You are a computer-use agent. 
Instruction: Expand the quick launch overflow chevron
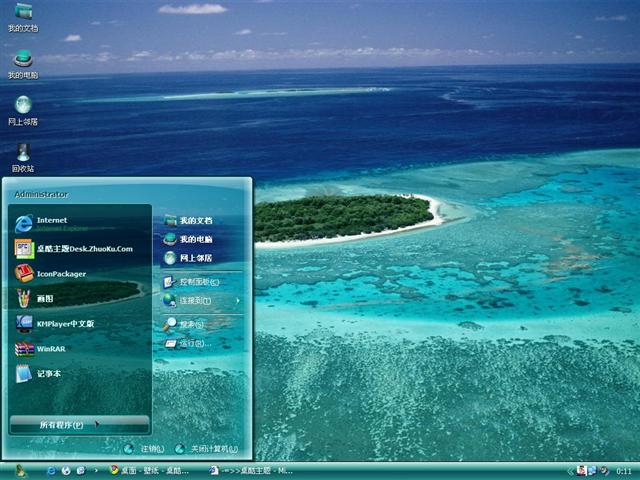[x=95, y=470]
